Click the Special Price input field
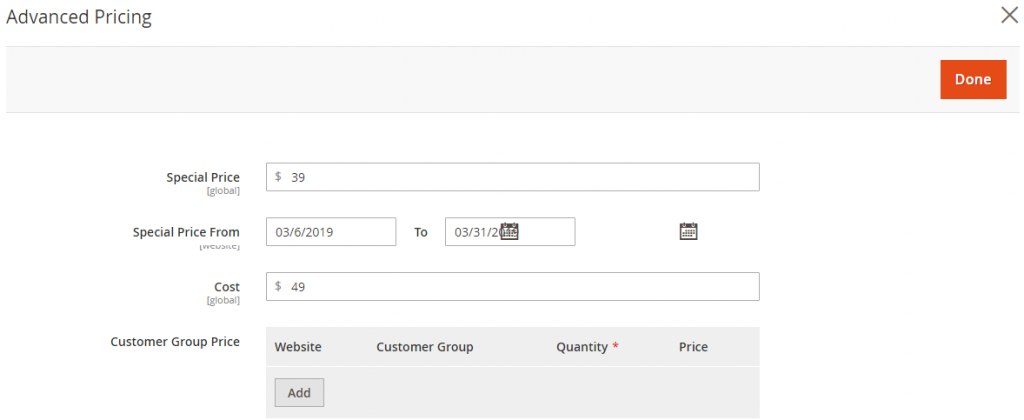This screenshot has width=1024, height=420. (x=513, y=177)
